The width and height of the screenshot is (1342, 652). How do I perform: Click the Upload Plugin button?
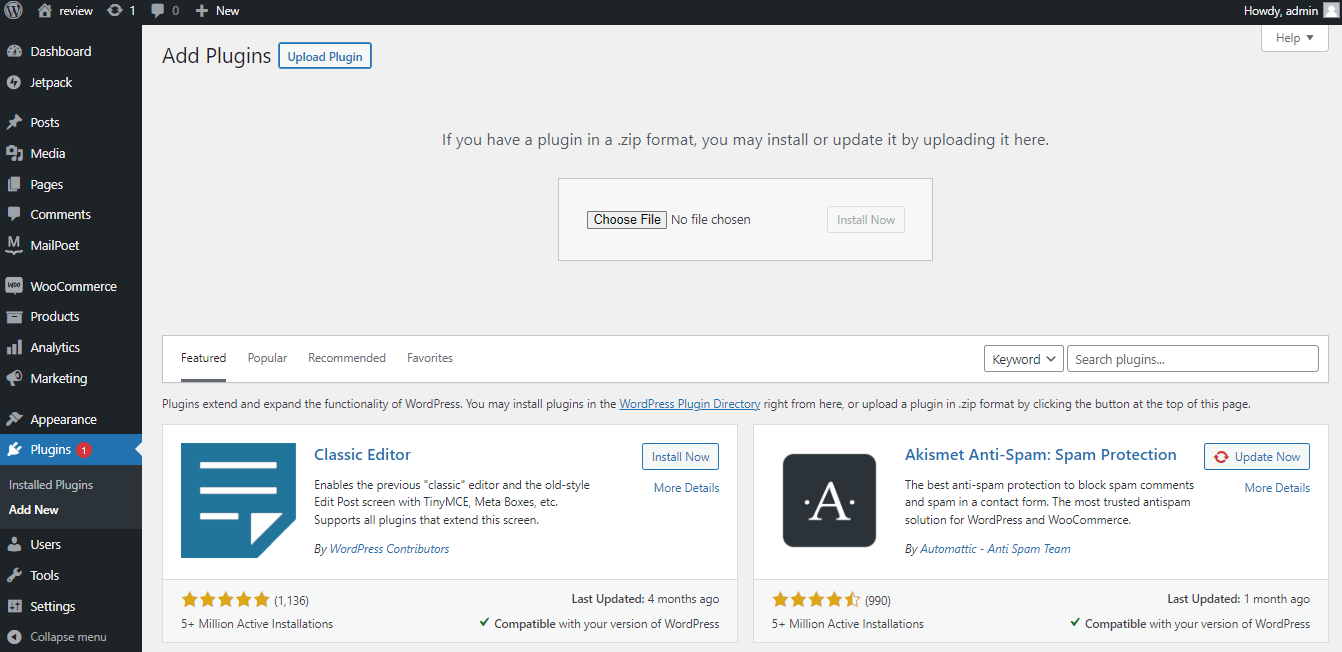click(x=325, y=56)
